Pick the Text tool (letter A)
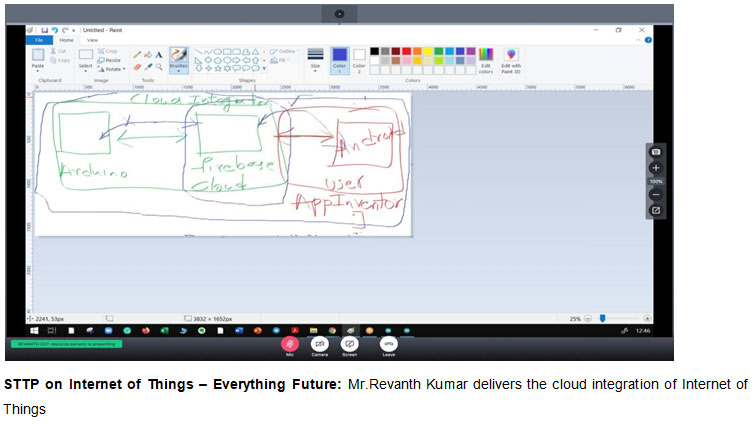The image size is (754, 425). [x=158, y=54]
